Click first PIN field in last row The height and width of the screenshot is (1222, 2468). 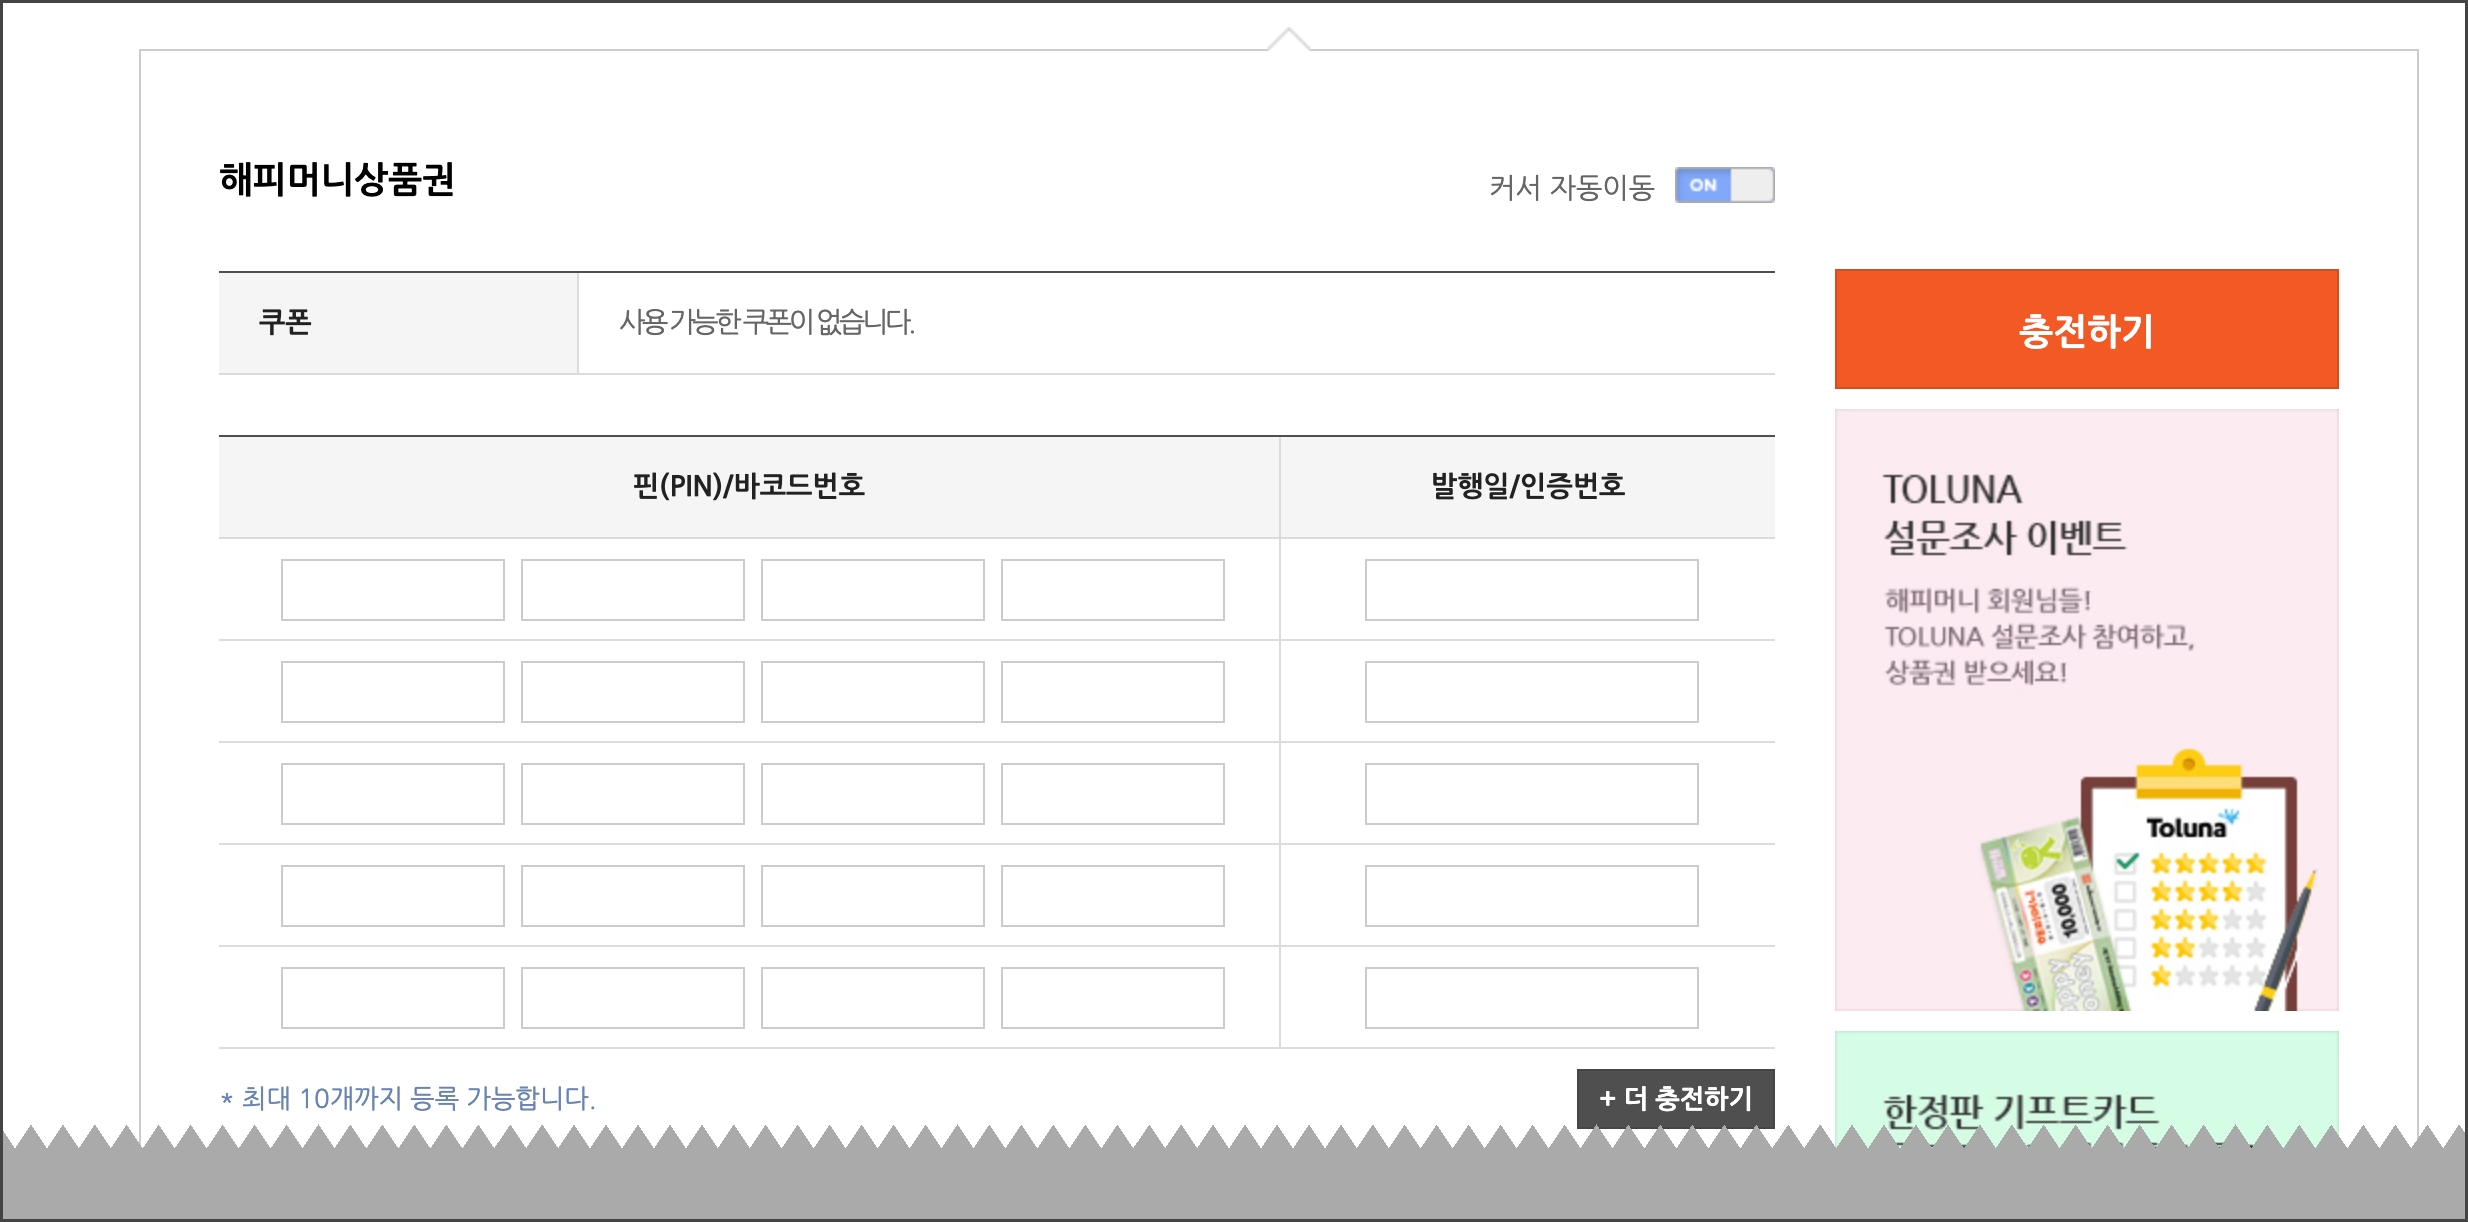point(392,998)
